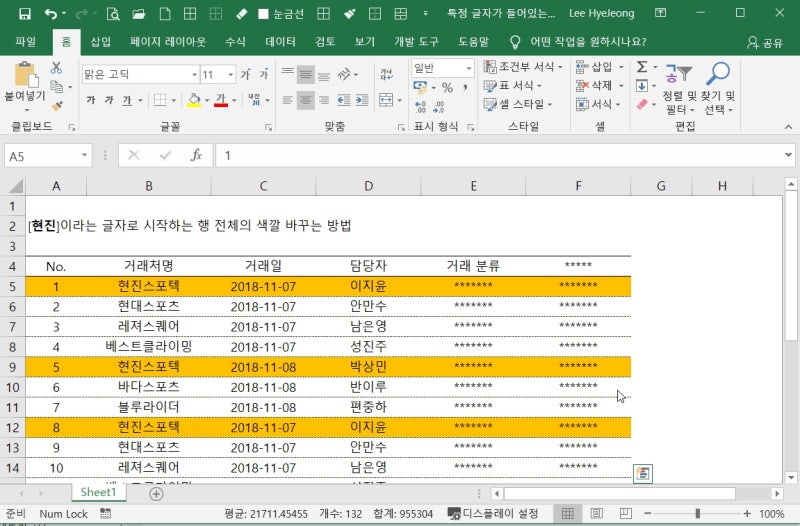Apply comma style format
The width and height of the screenshot is (800, 526).
coord(465,87)
